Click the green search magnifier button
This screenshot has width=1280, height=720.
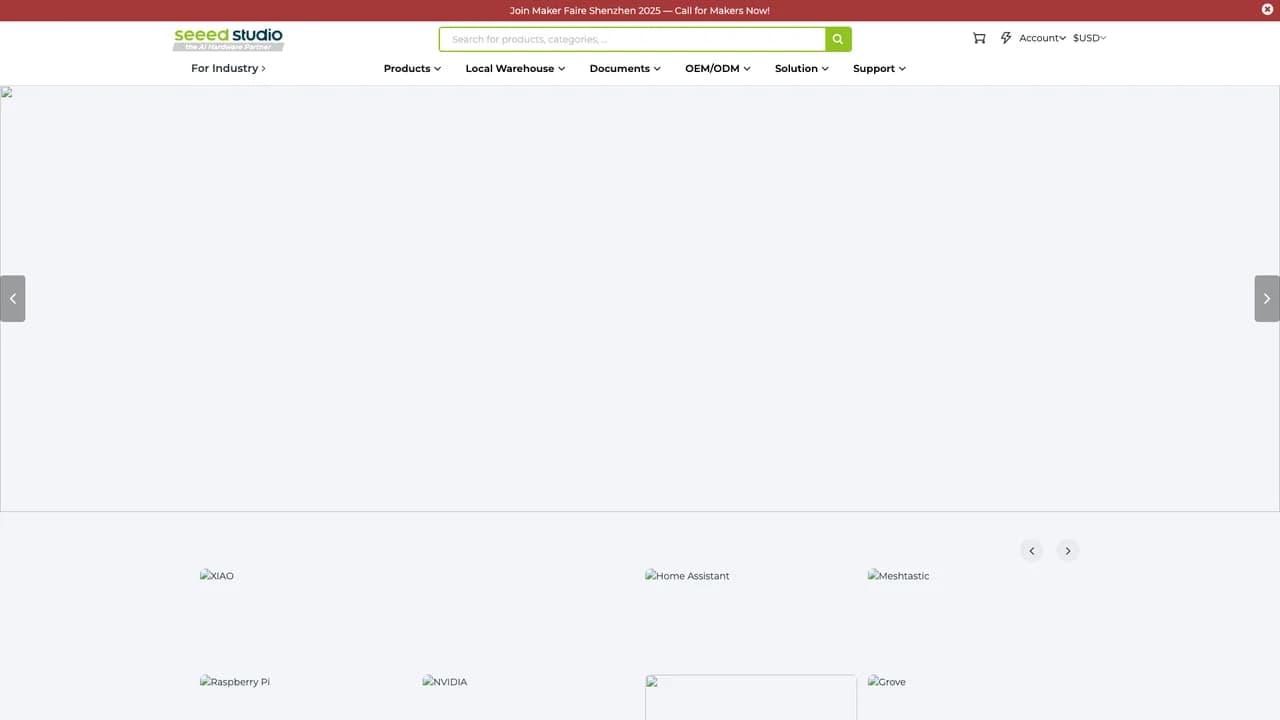pyautogui.click(x=838, y=39)
